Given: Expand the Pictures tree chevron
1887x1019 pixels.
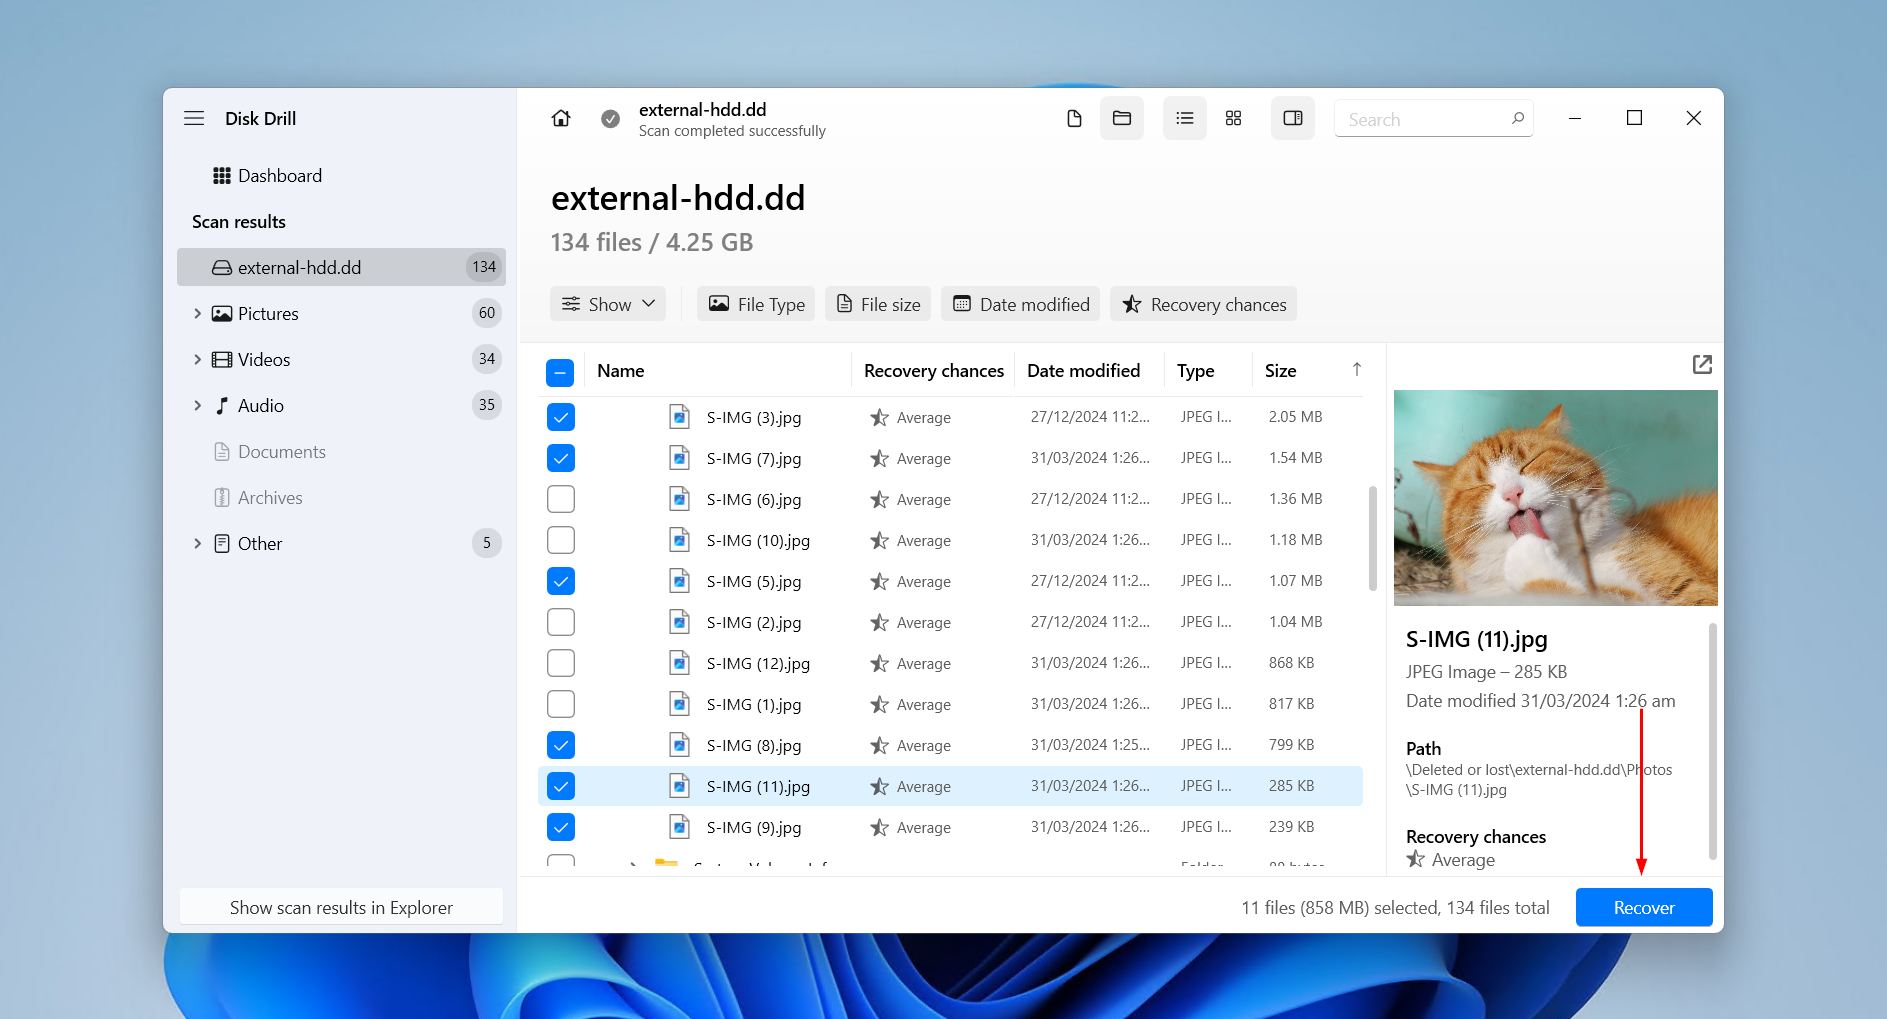Looking at the screenshot, I should click(x=197, y=313).
